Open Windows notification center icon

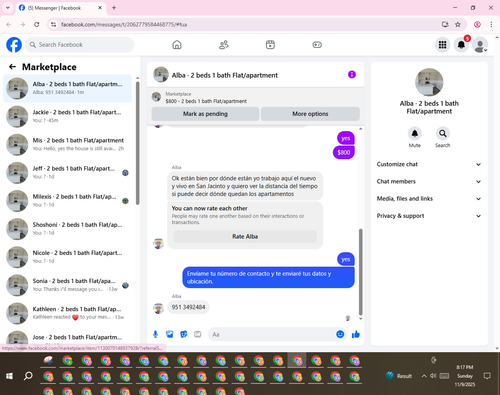click(487, 376)
